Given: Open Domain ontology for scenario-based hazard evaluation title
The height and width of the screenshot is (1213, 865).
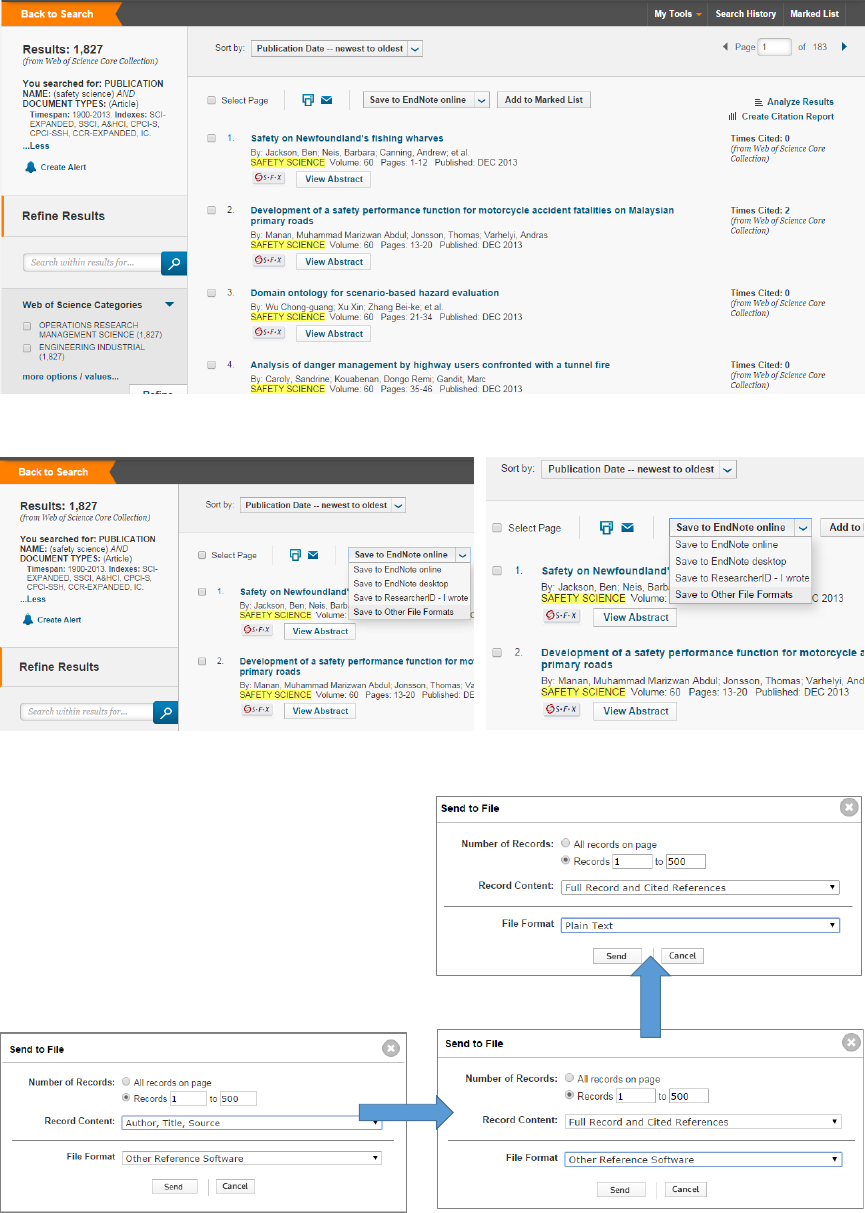Looking at the screenshot, I should 374,293.
